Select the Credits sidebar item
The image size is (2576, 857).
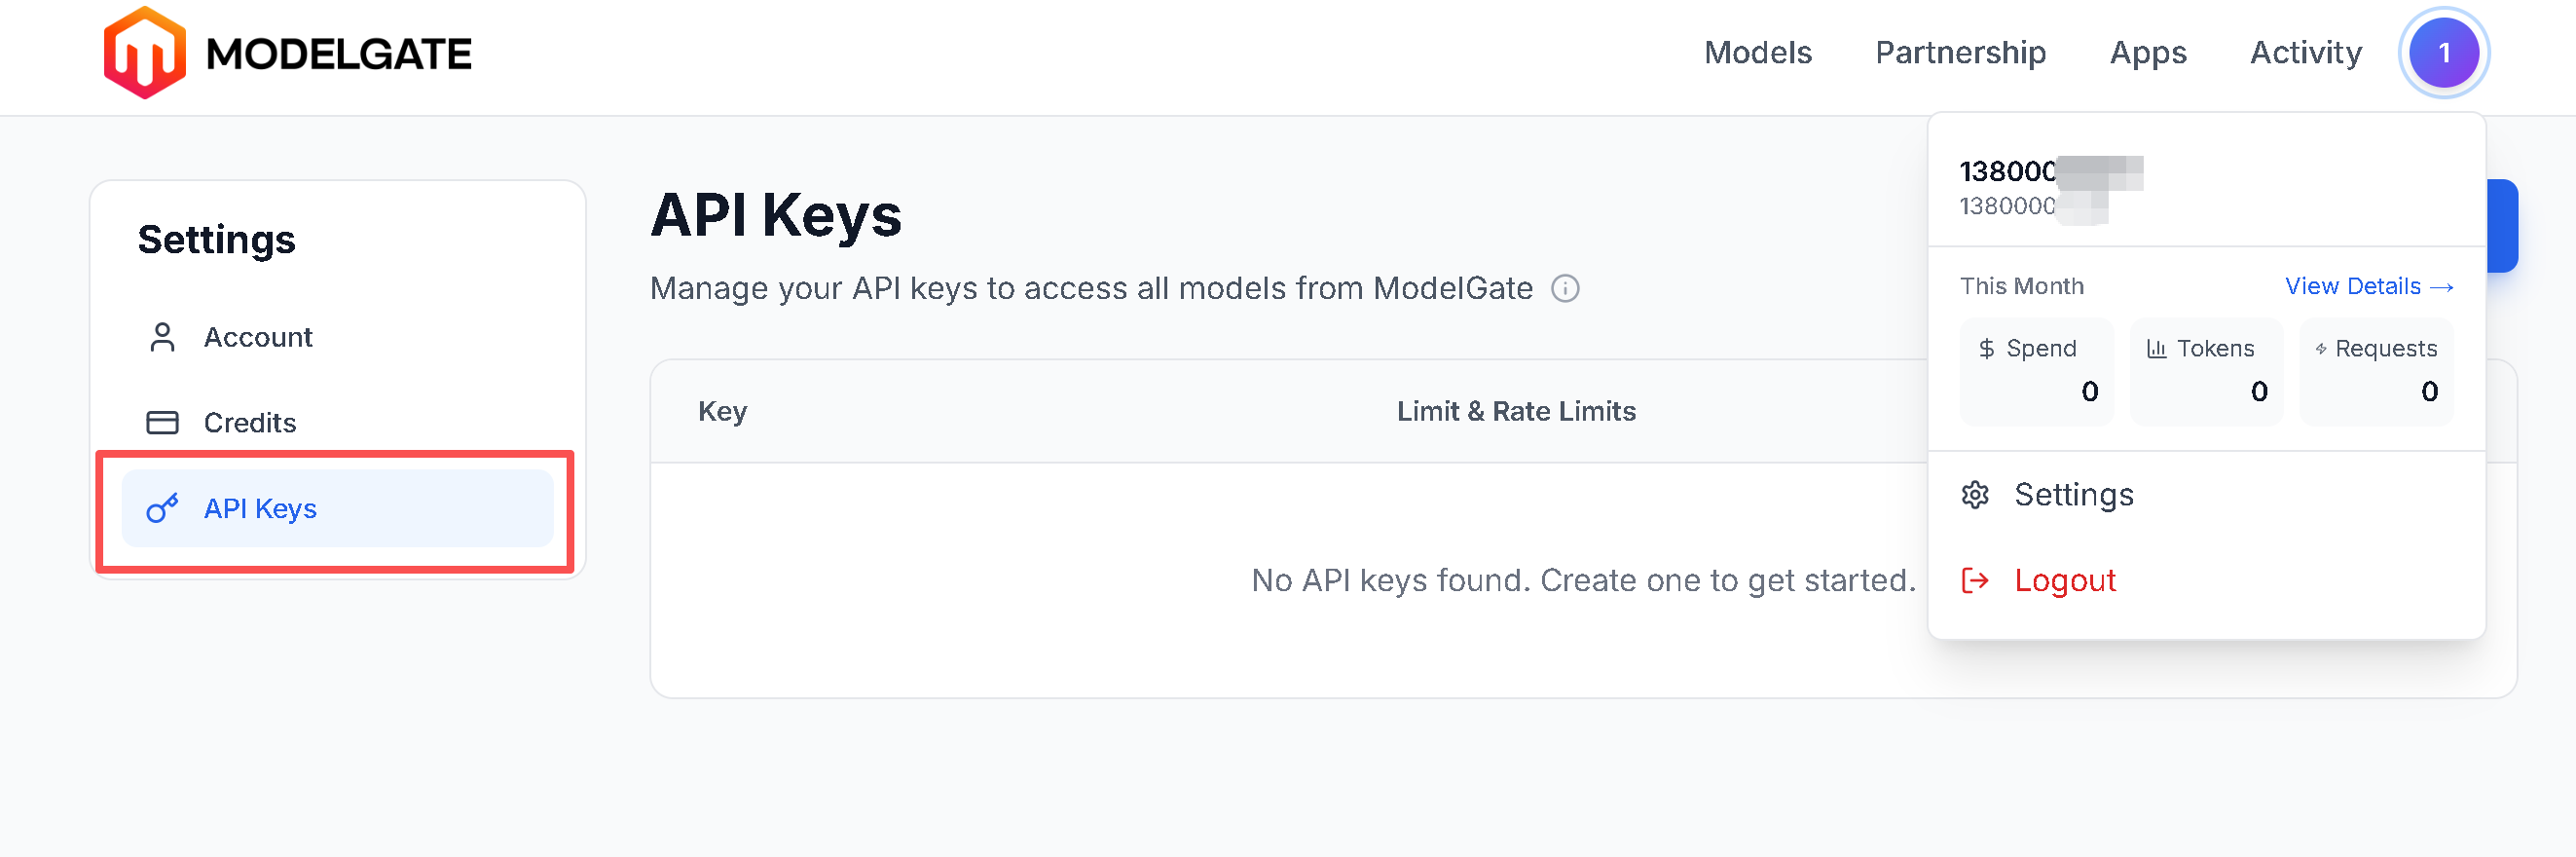pos(249,423)
